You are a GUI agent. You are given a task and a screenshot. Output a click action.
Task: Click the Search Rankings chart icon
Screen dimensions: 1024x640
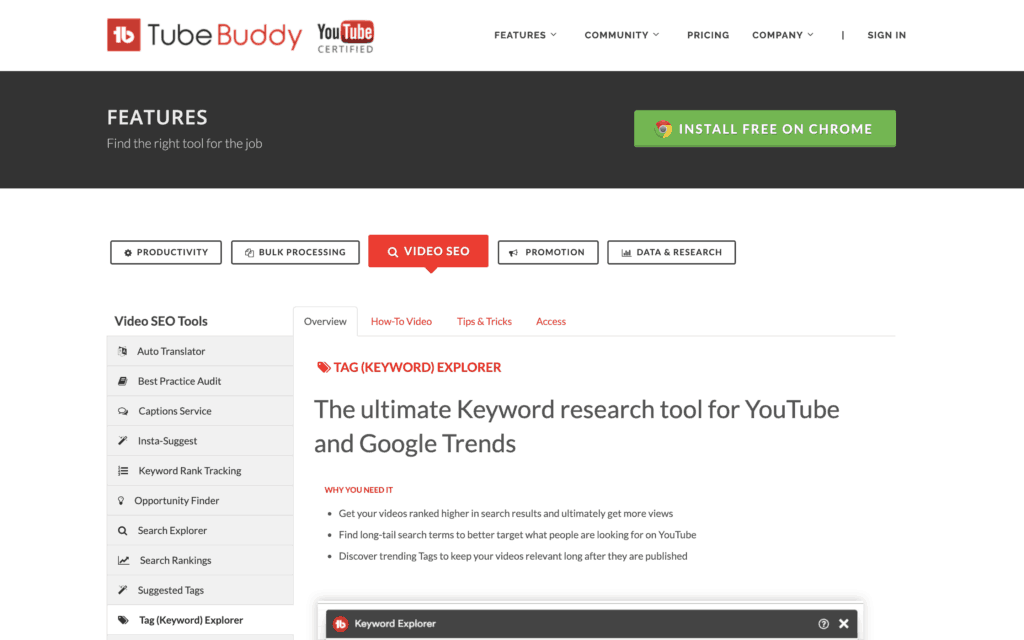[123, 560]
